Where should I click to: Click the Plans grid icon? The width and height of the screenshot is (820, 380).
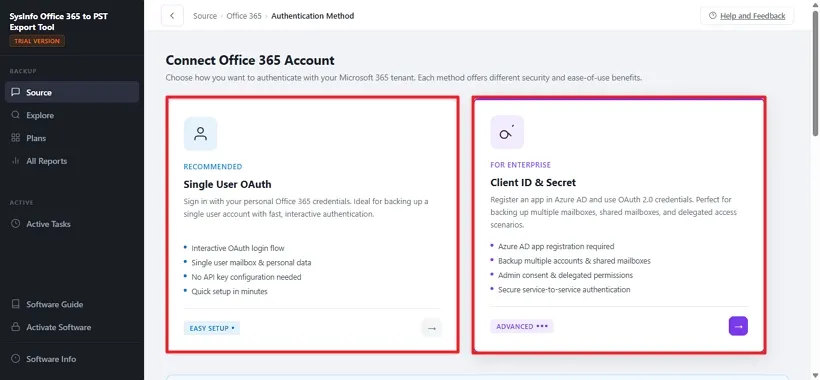coord(16,138)
